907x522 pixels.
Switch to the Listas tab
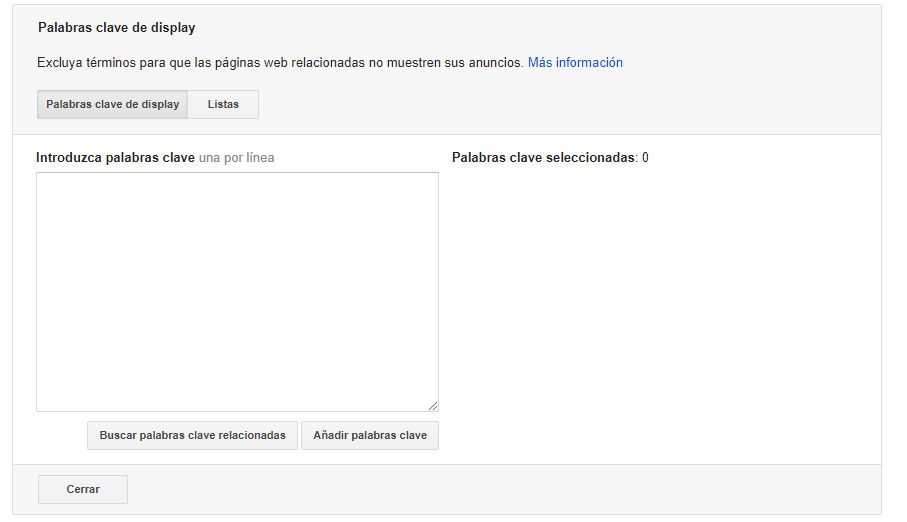point(223,105)
